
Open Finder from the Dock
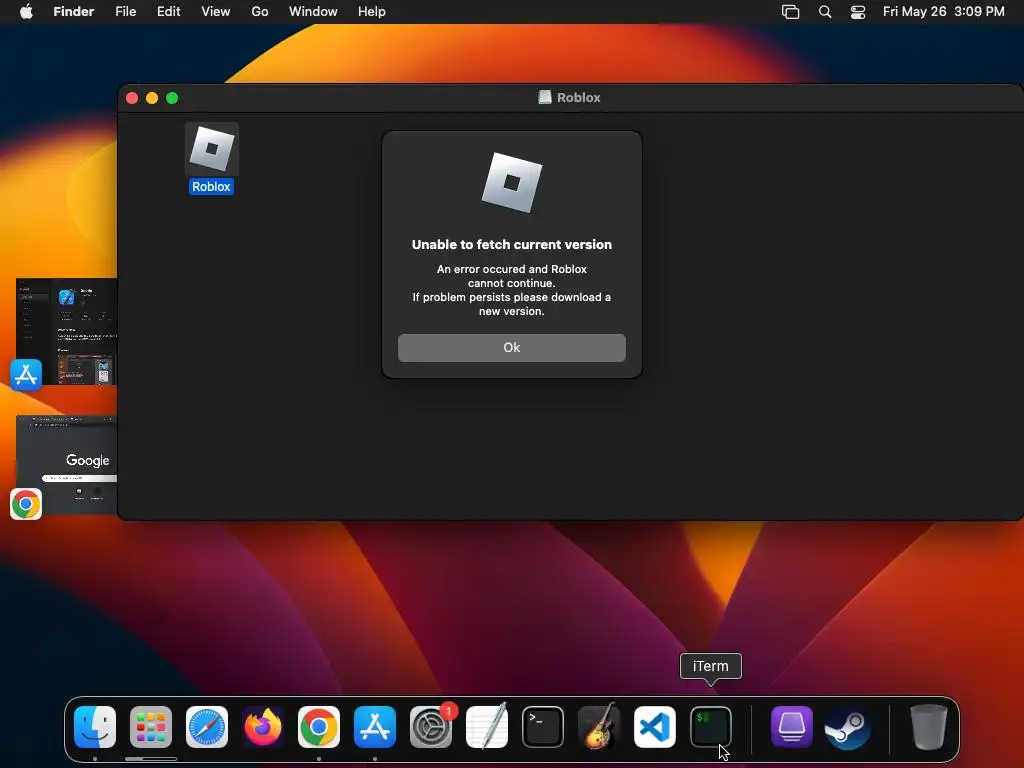point(95,727)
